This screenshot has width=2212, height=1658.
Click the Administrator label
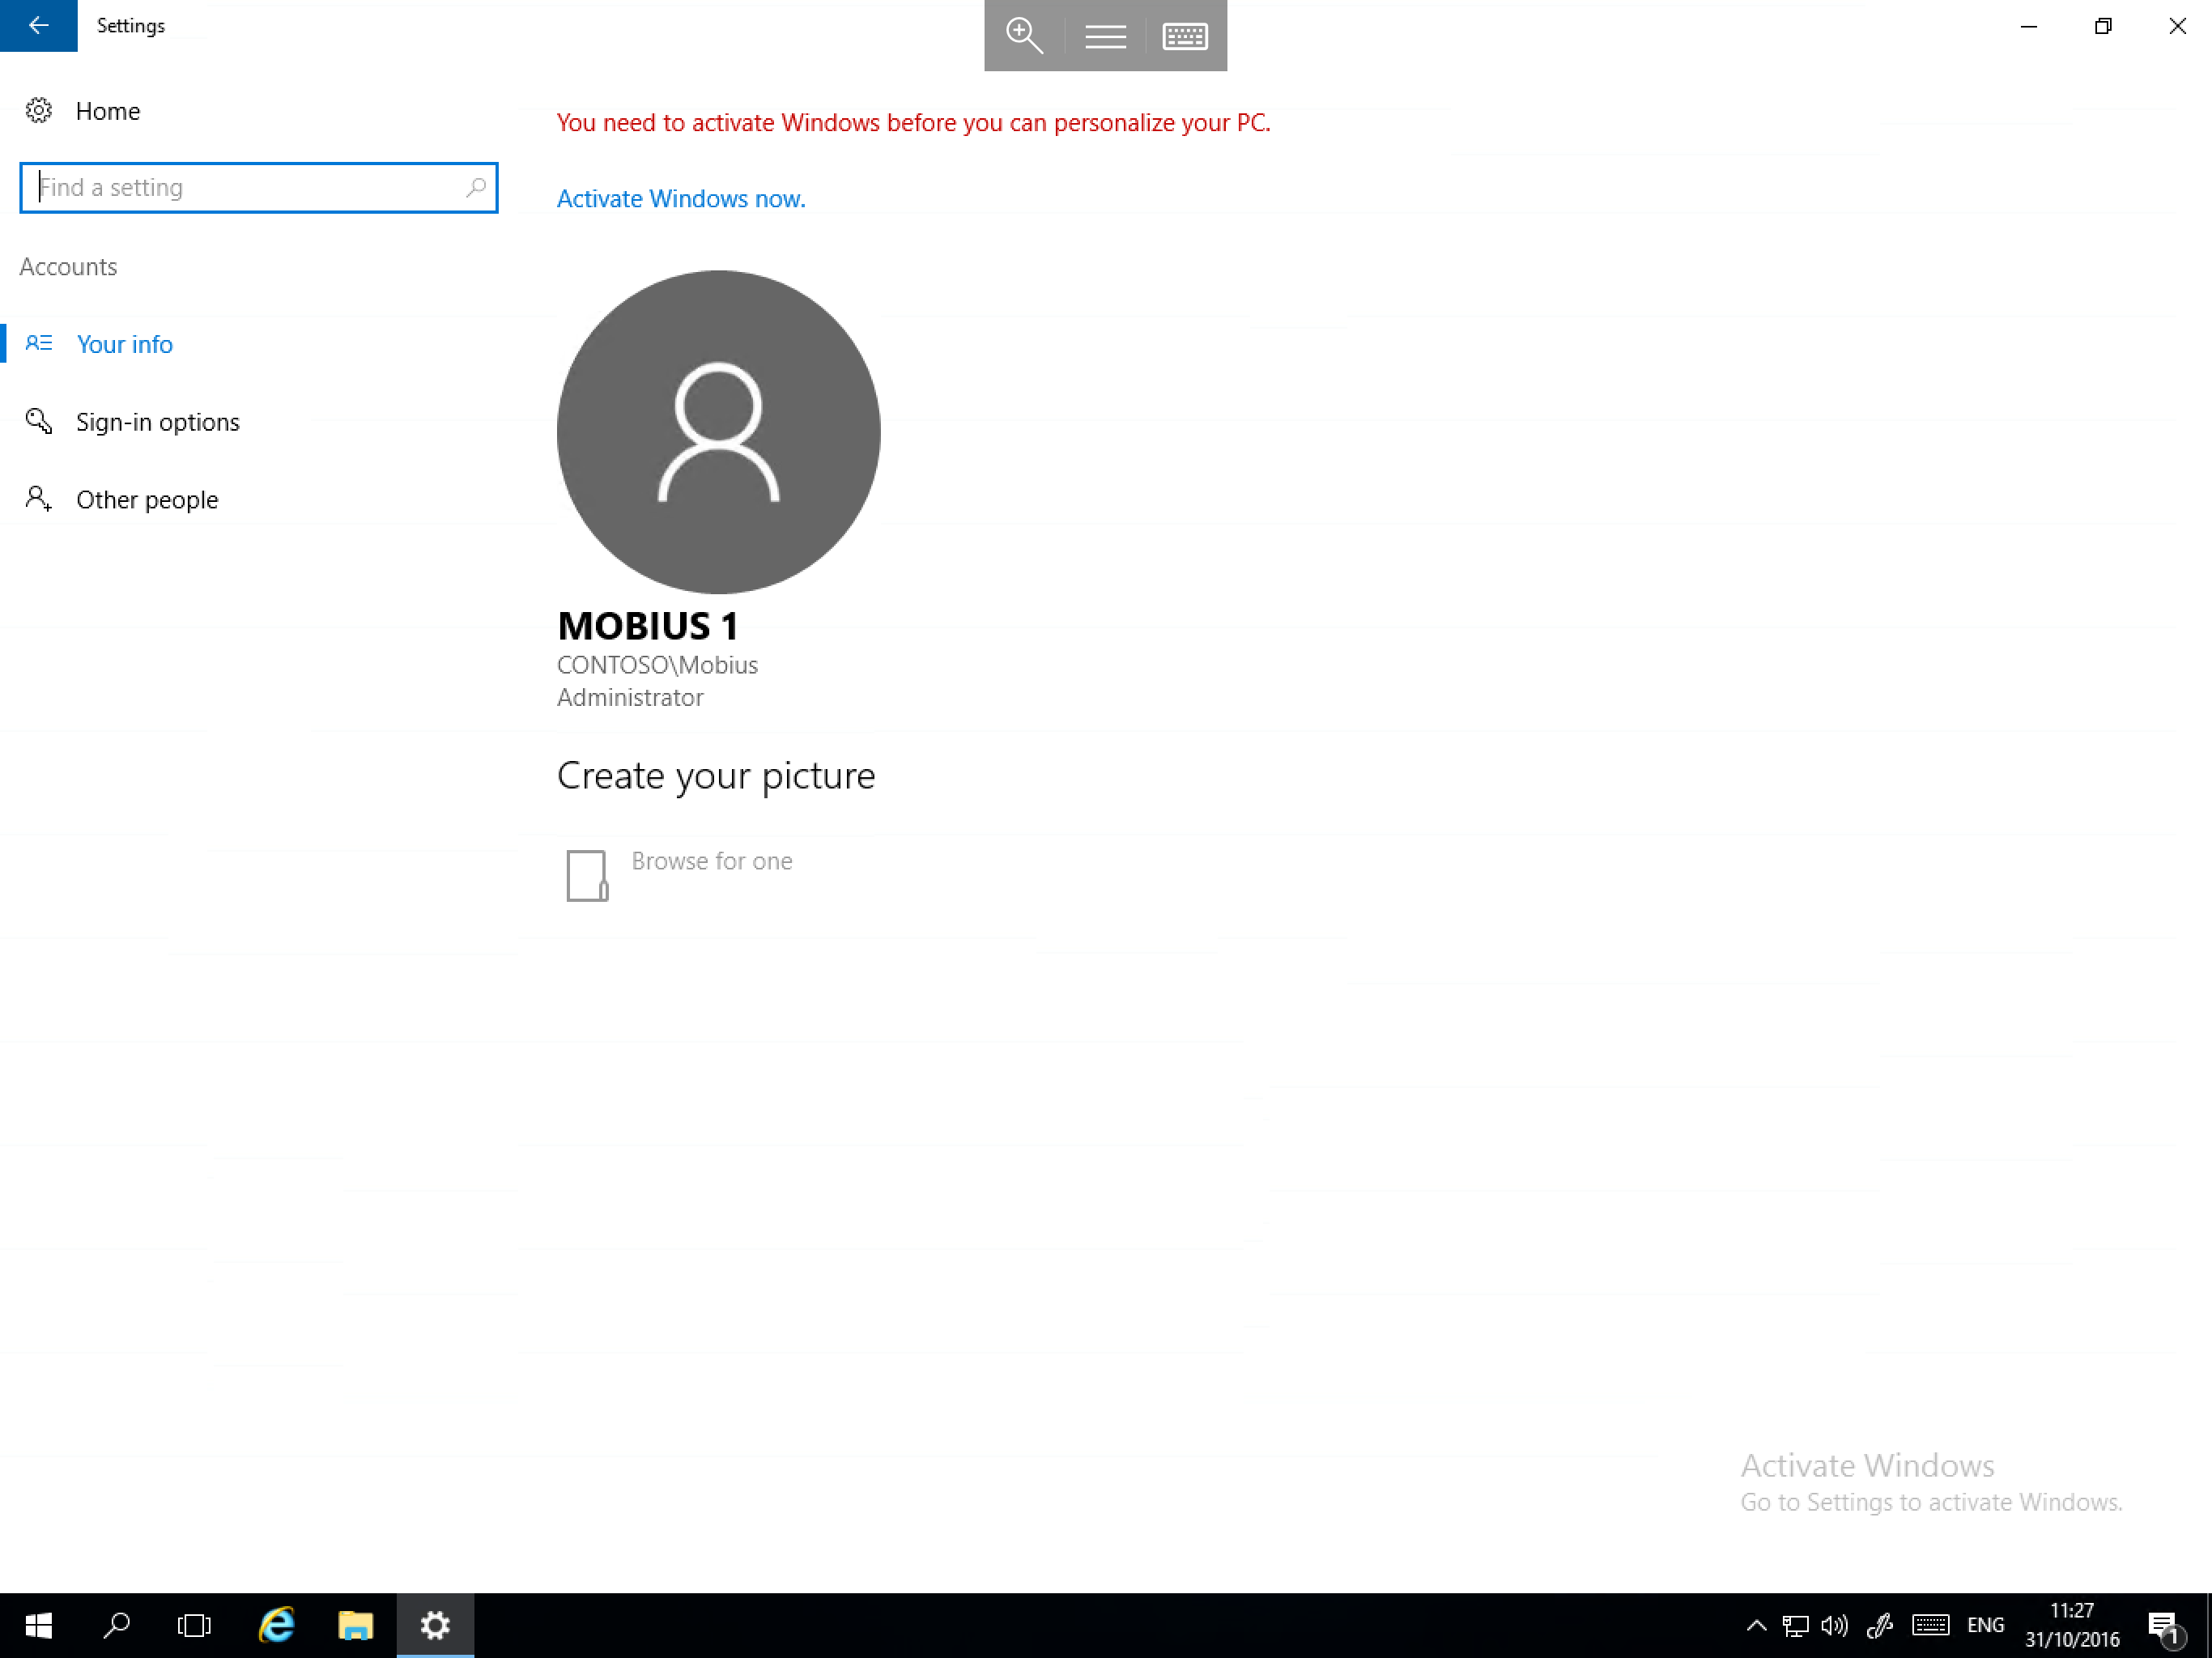(x=630, y=697)
